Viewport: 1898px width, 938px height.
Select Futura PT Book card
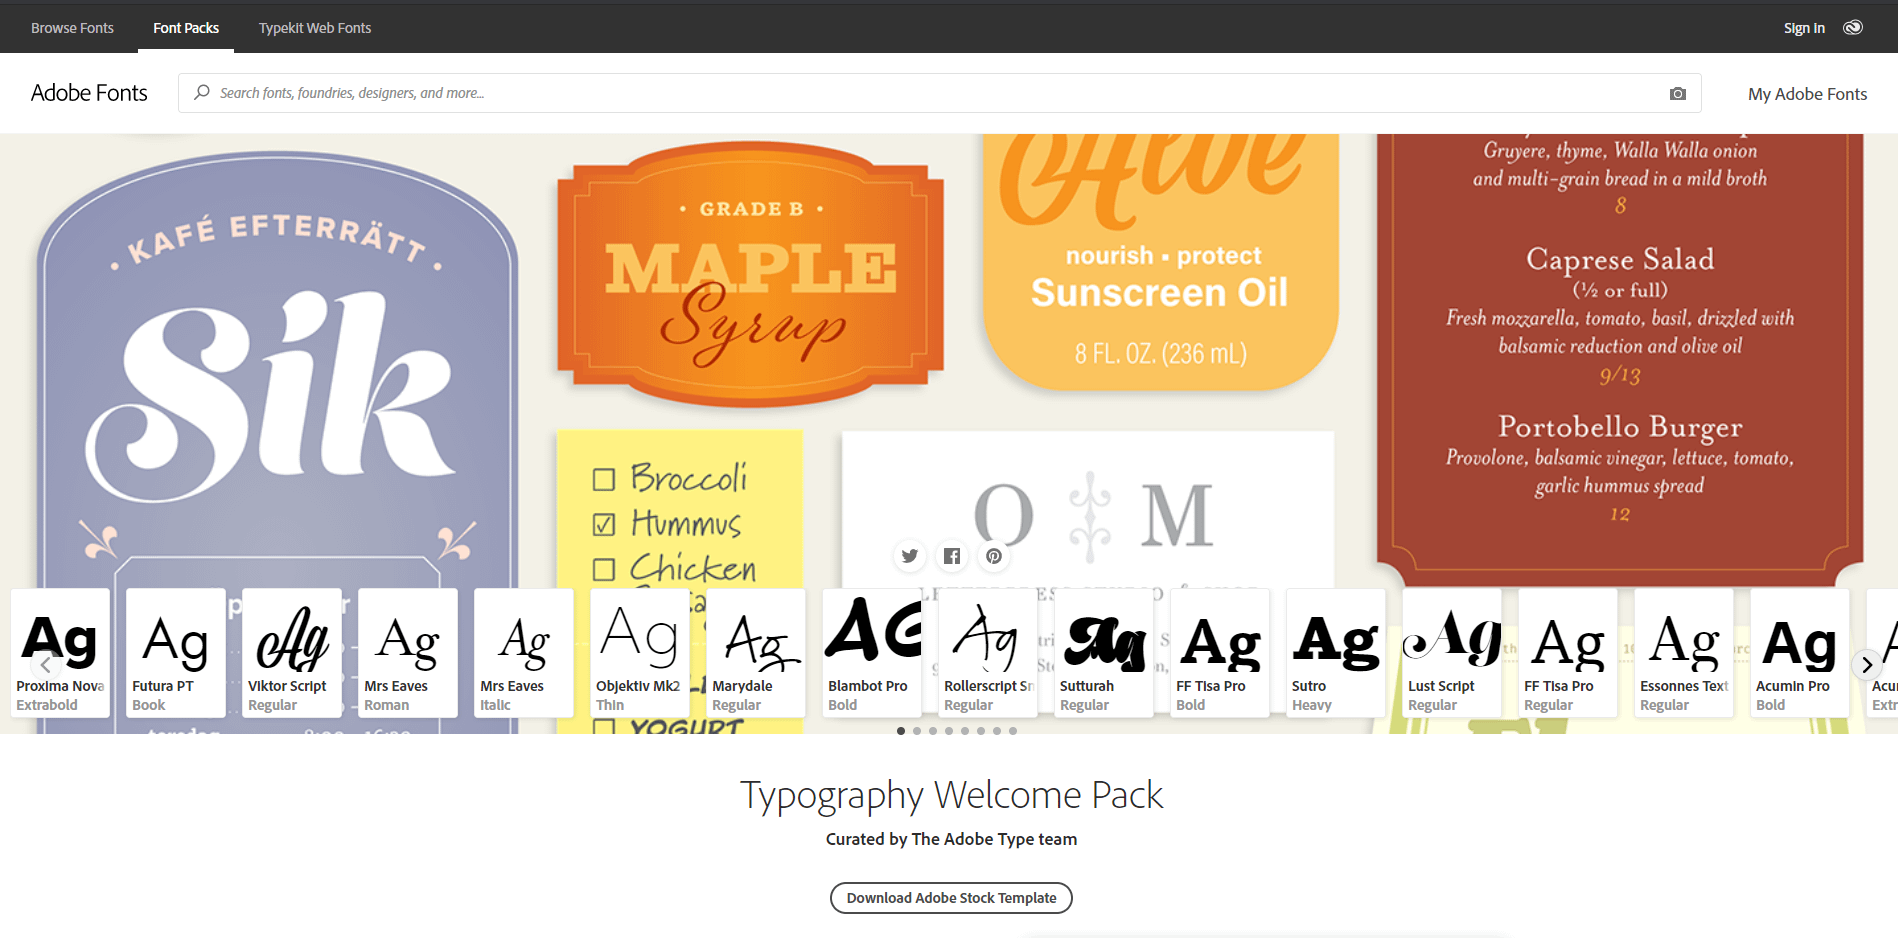tap(176, 653)
